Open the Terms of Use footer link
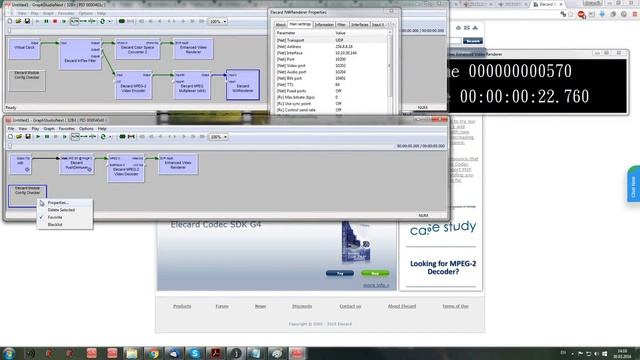Image resolution: width=640 pixels, height=360 pixels. (x=455, y=306)
